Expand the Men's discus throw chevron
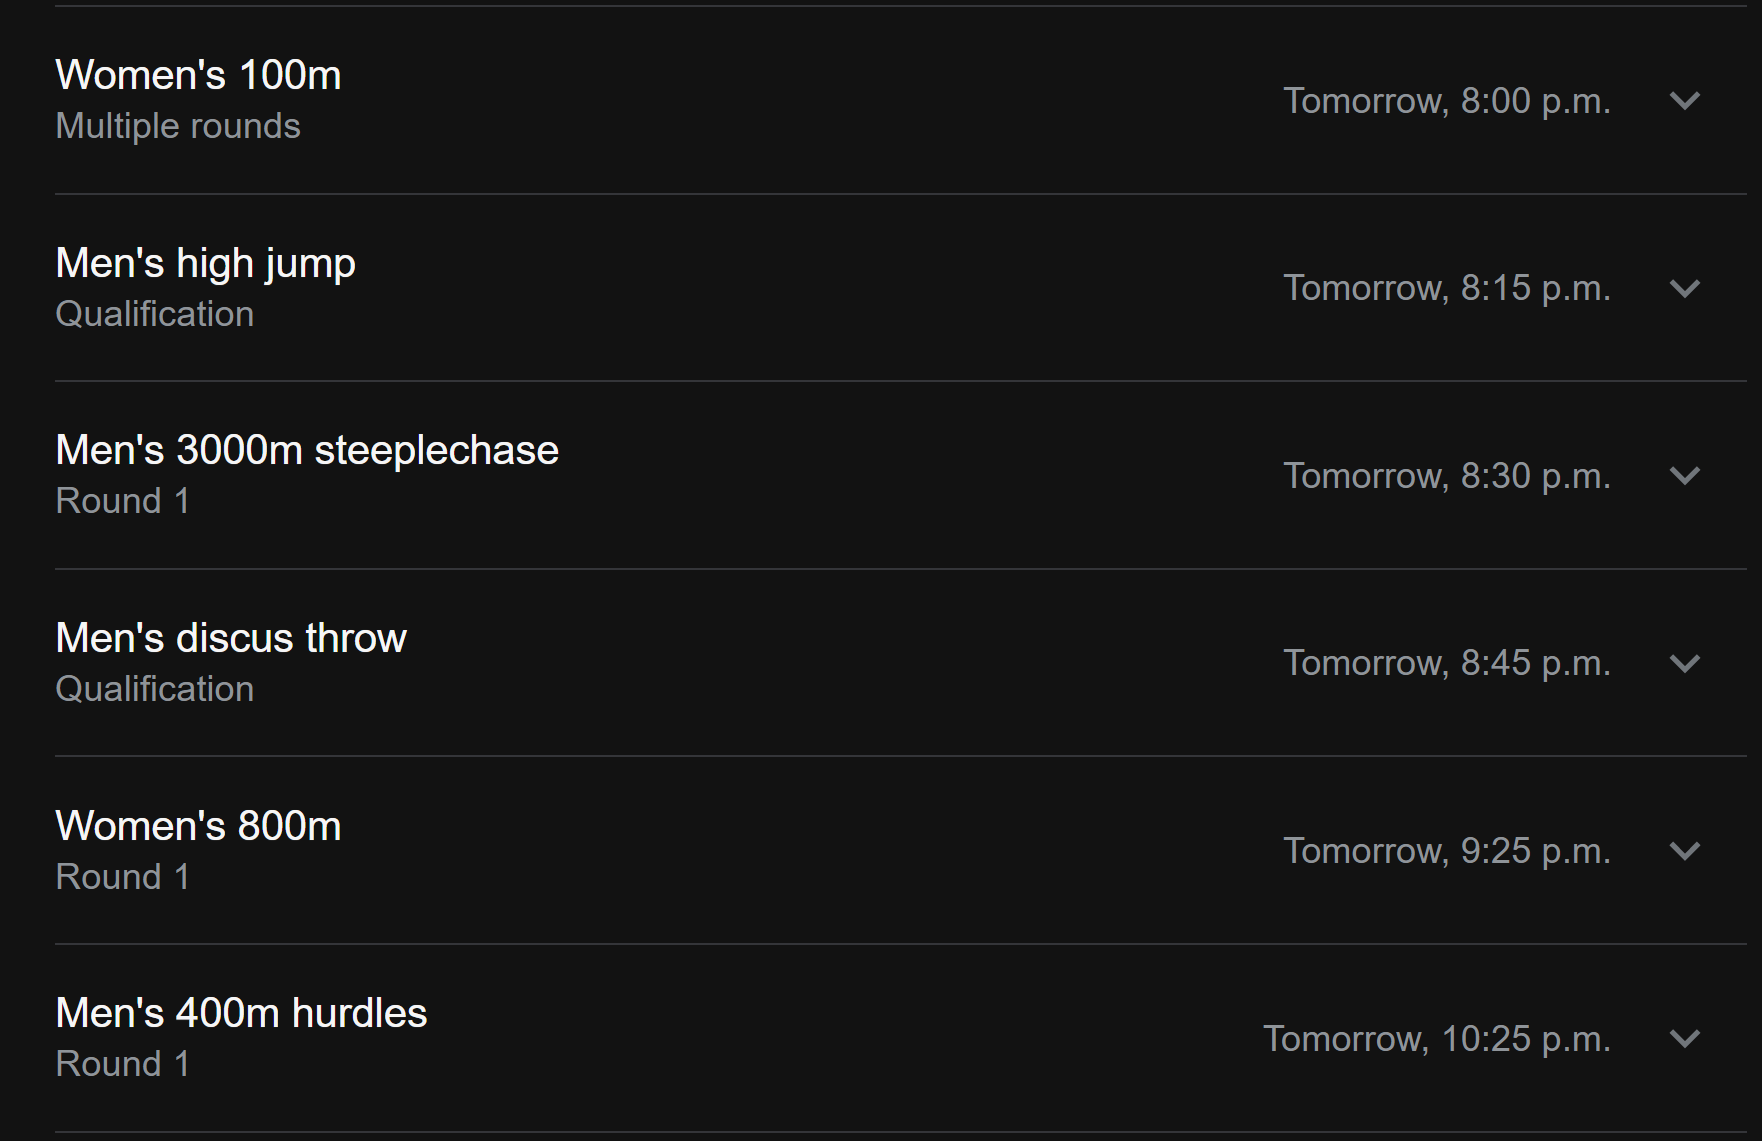This screenshot has width=1762, height=1141. tap(1685, 664)
